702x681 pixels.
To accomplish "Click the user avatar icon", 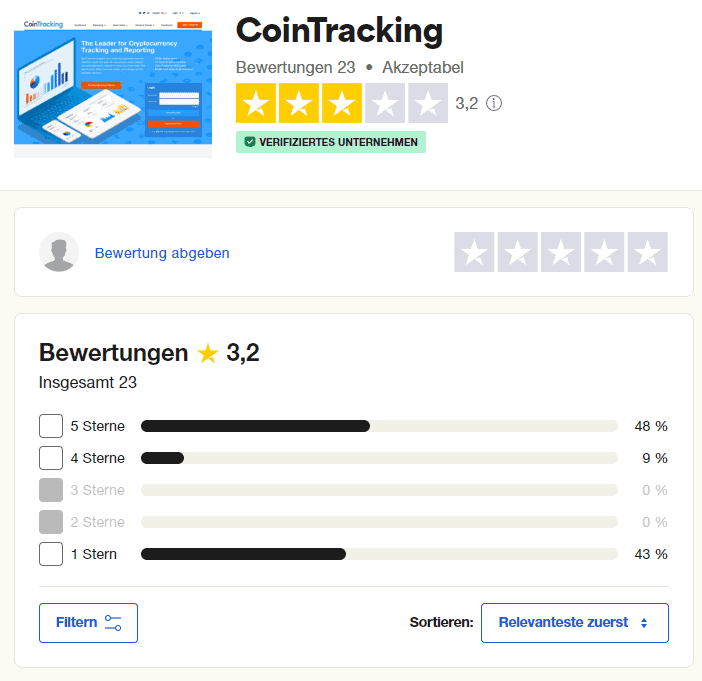I will [x=59, y=252].
